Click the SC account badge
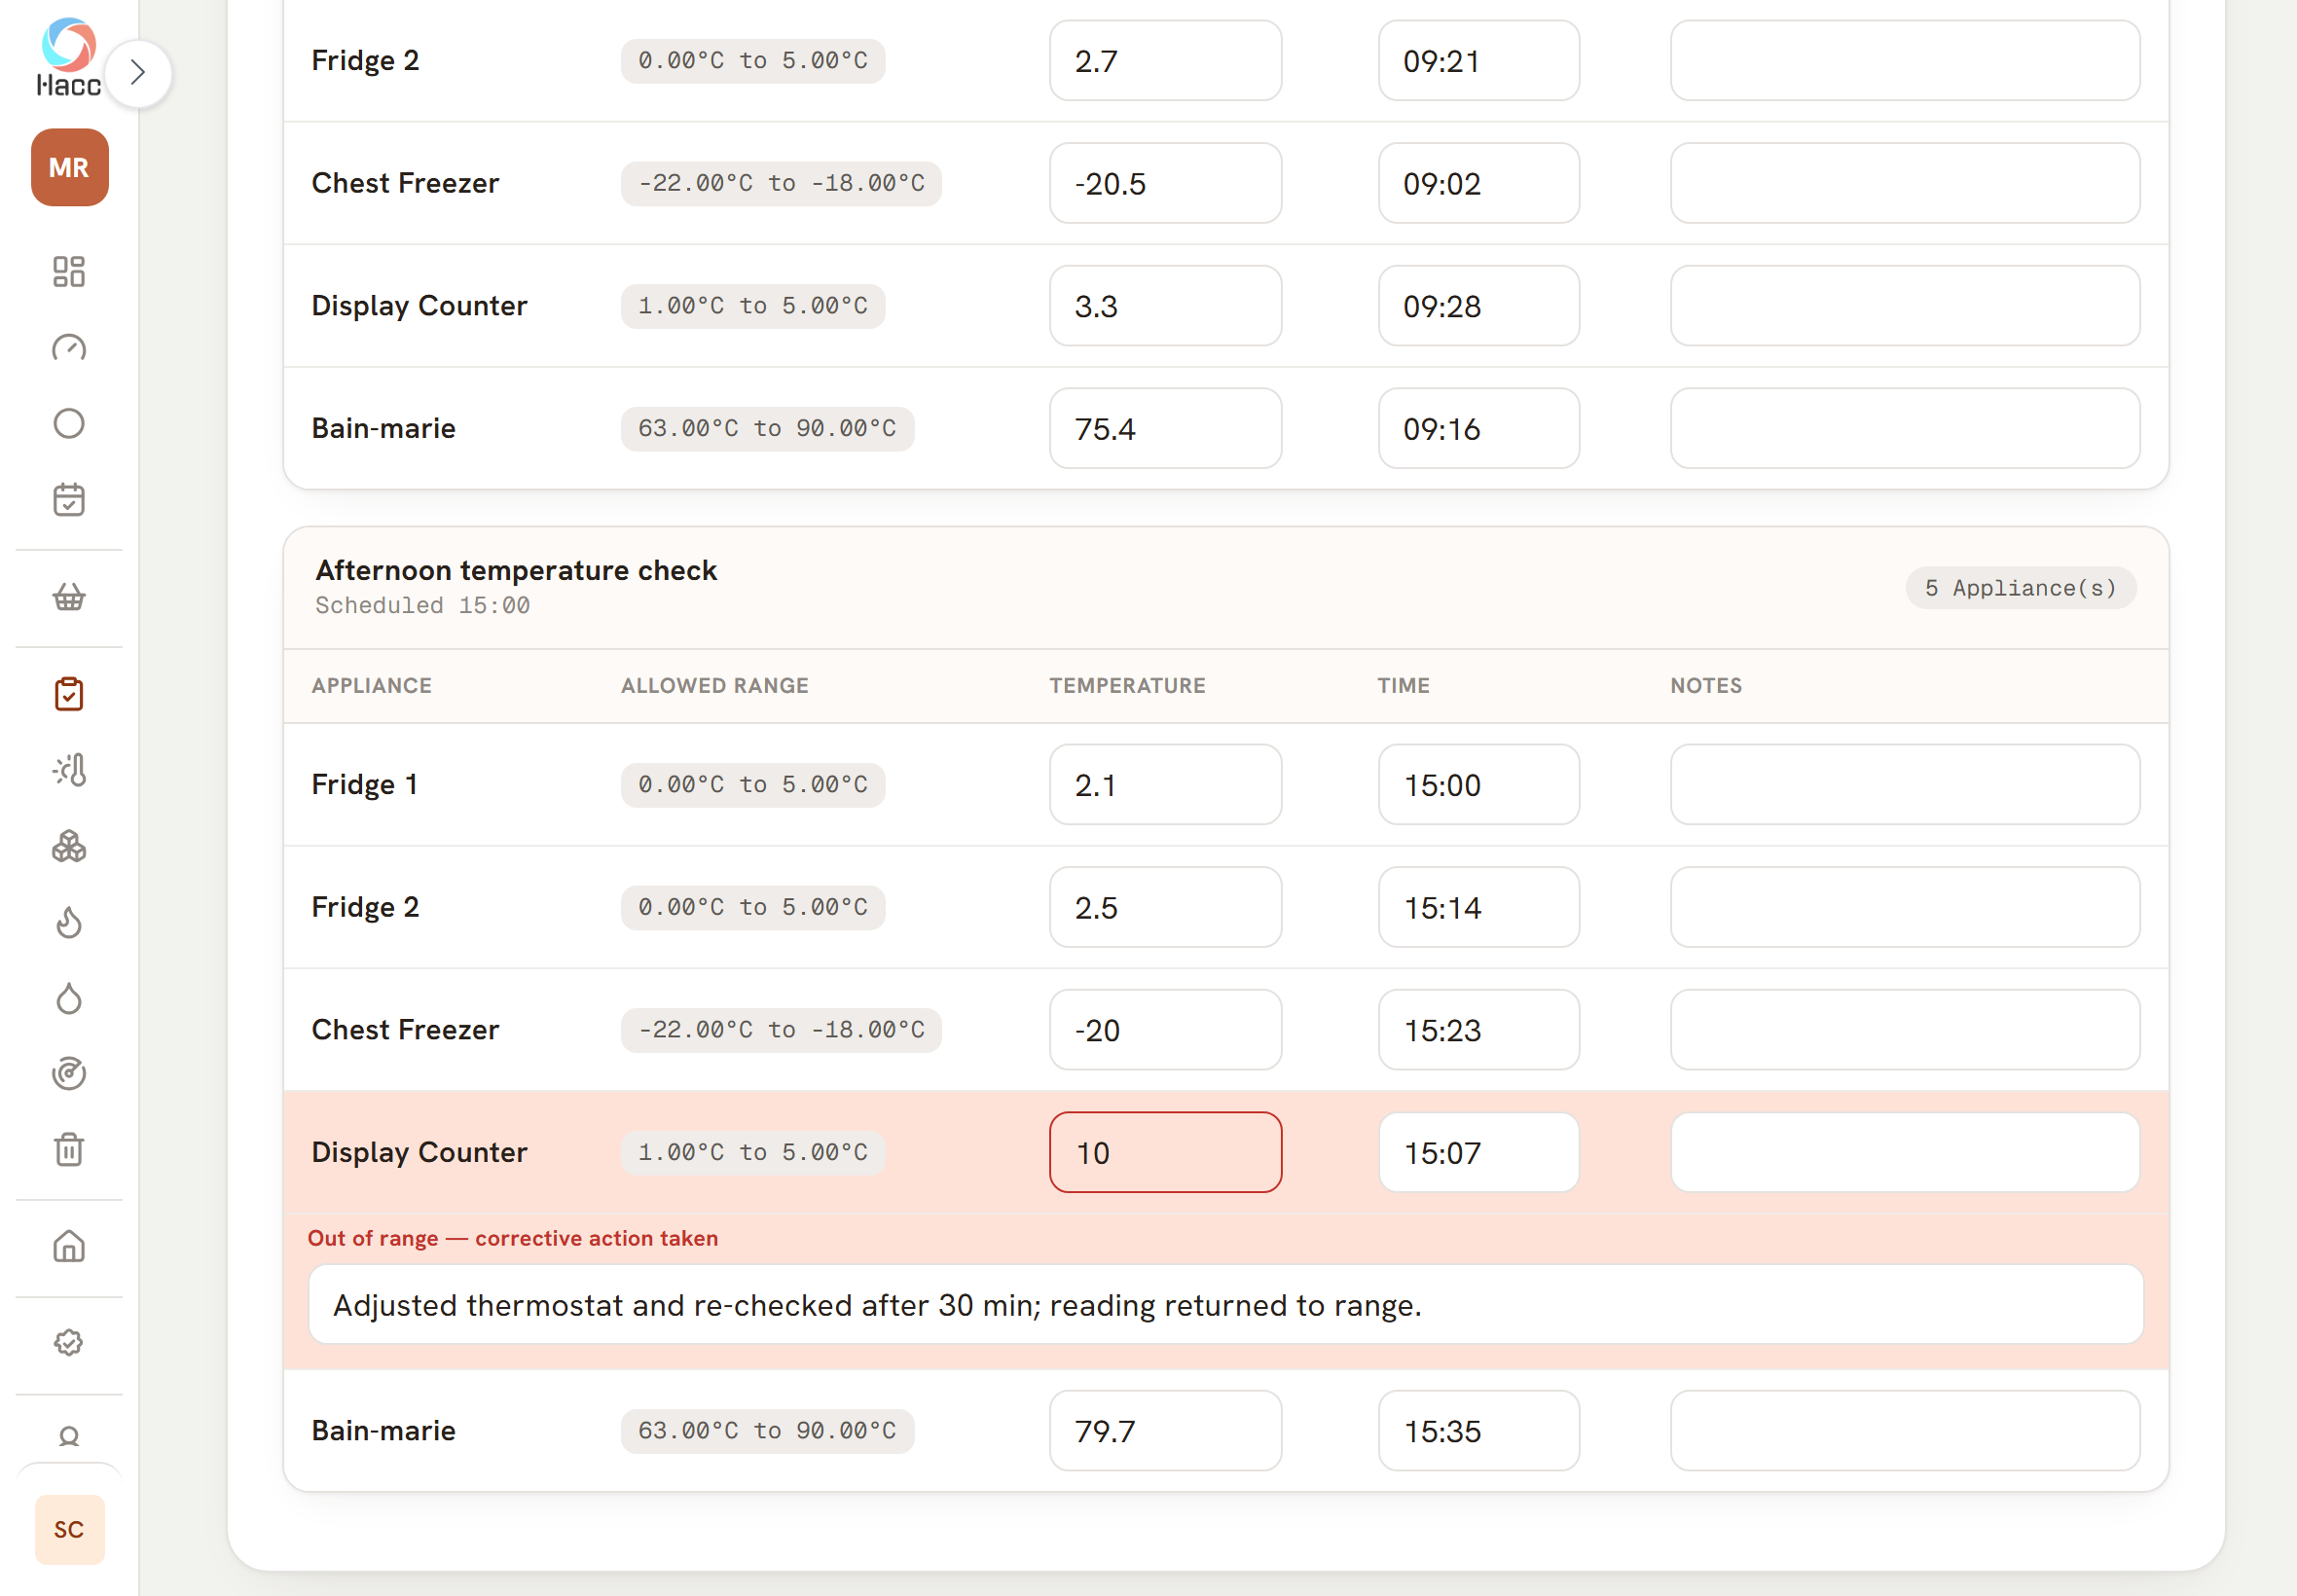 69,1529
